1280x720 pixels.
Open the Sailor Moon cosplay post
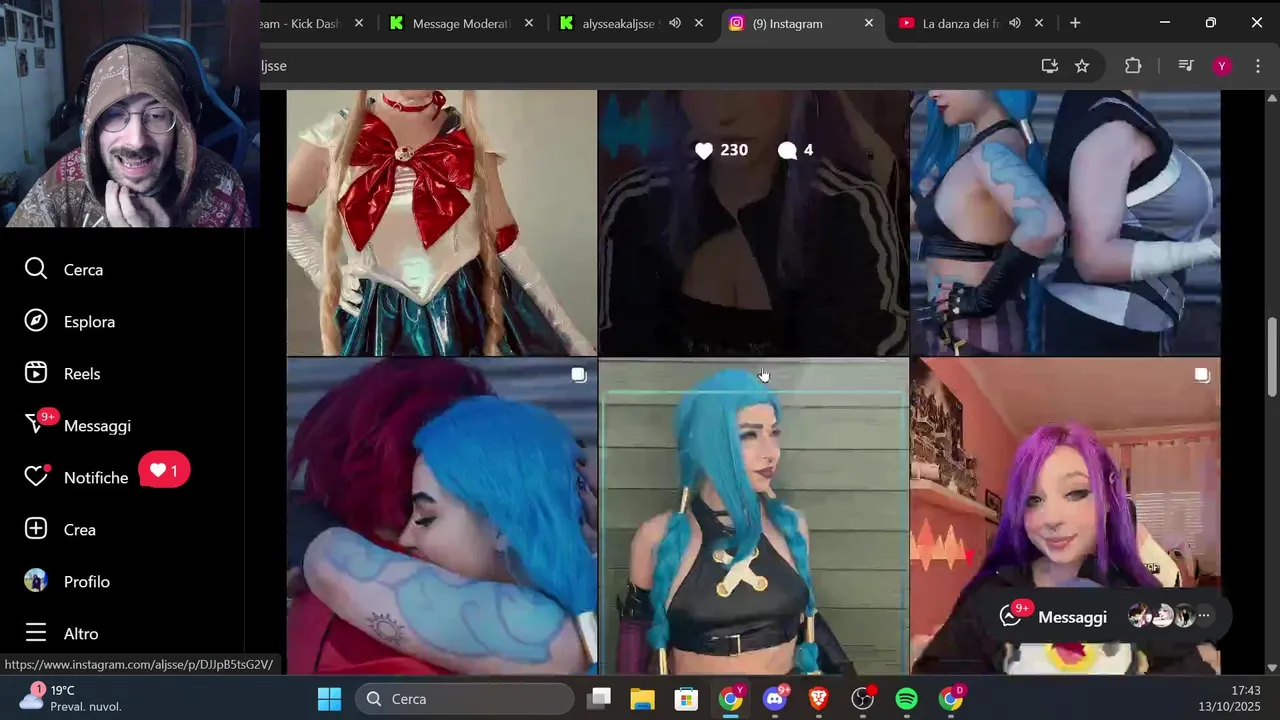441,223
